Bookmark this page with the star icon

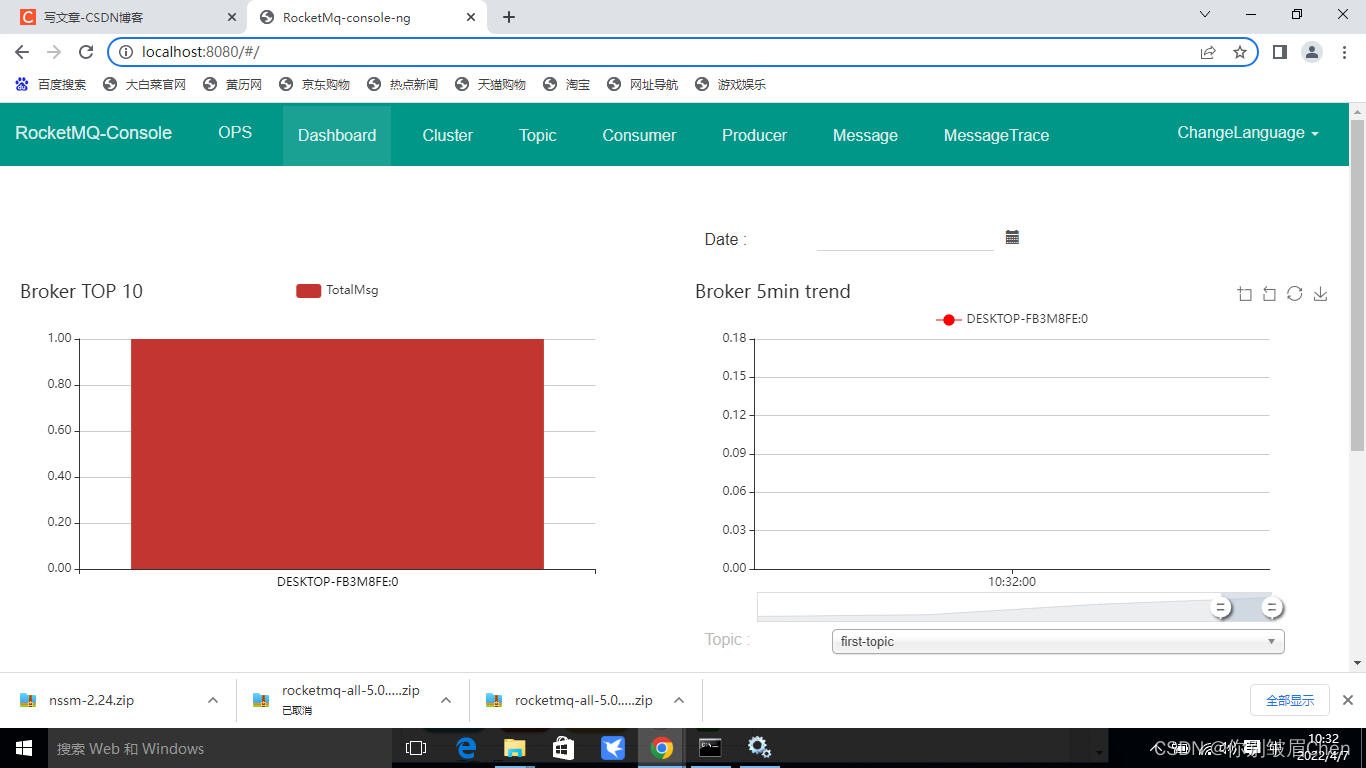[x=1240, y=52]
